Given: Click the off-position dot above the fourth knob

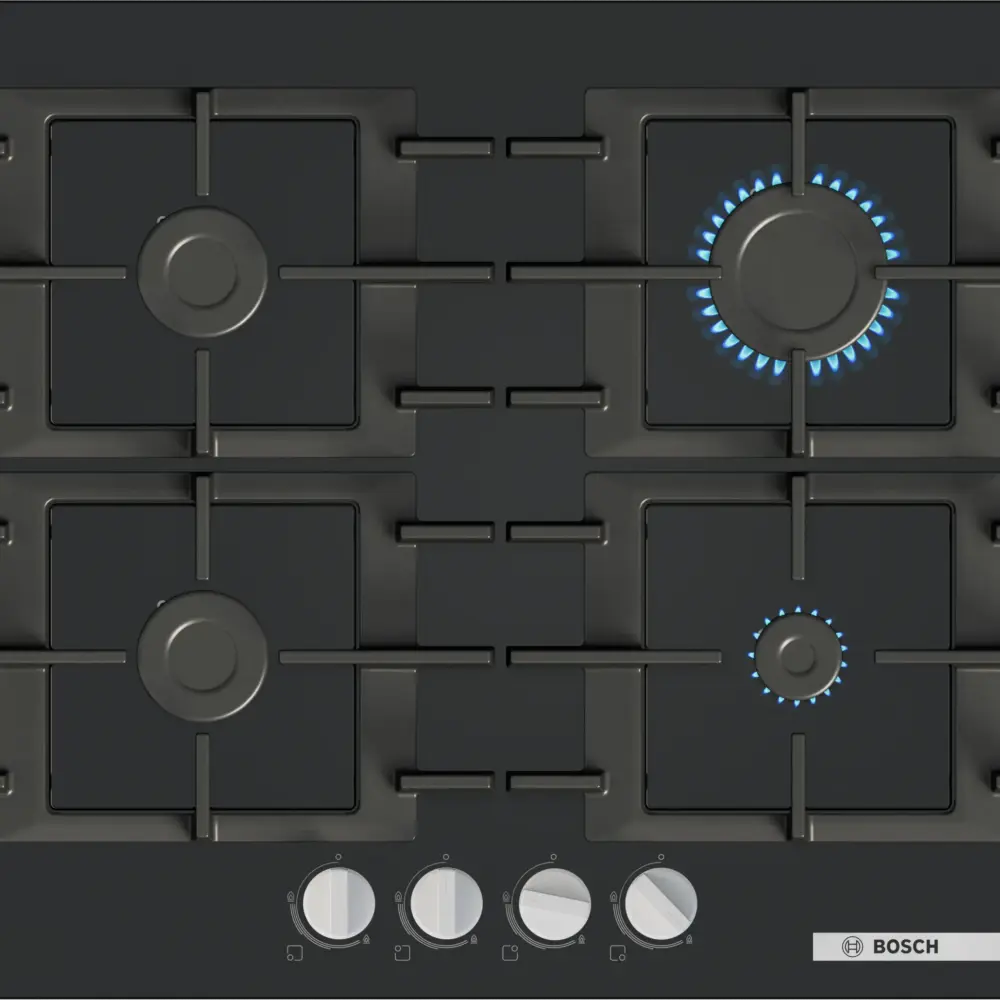Looking at the screenshot, I should pyautogui.click(x=661, y=857).
